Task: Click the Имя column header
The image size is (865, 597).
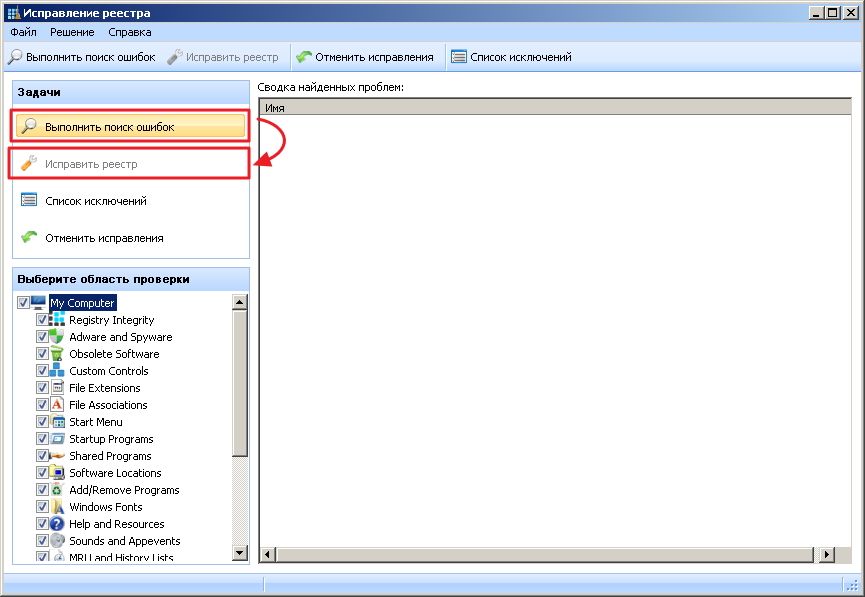Action: point(555,108)
